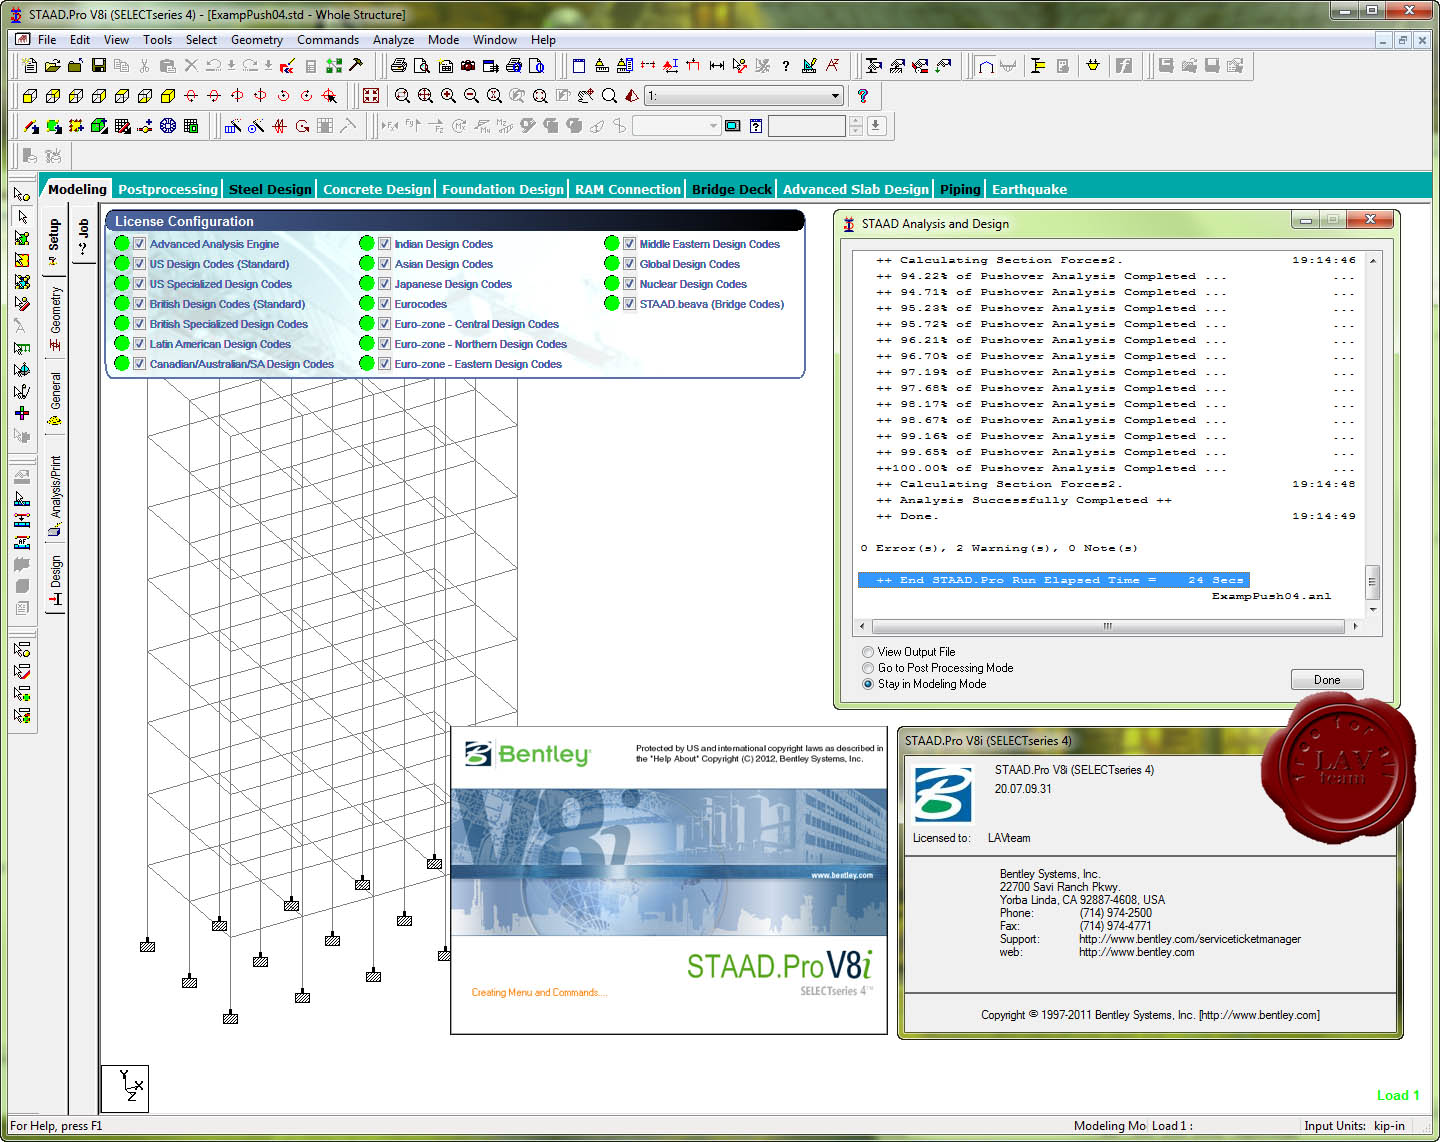
Task: Open the Geometry menu
Action: pos(257,40)
